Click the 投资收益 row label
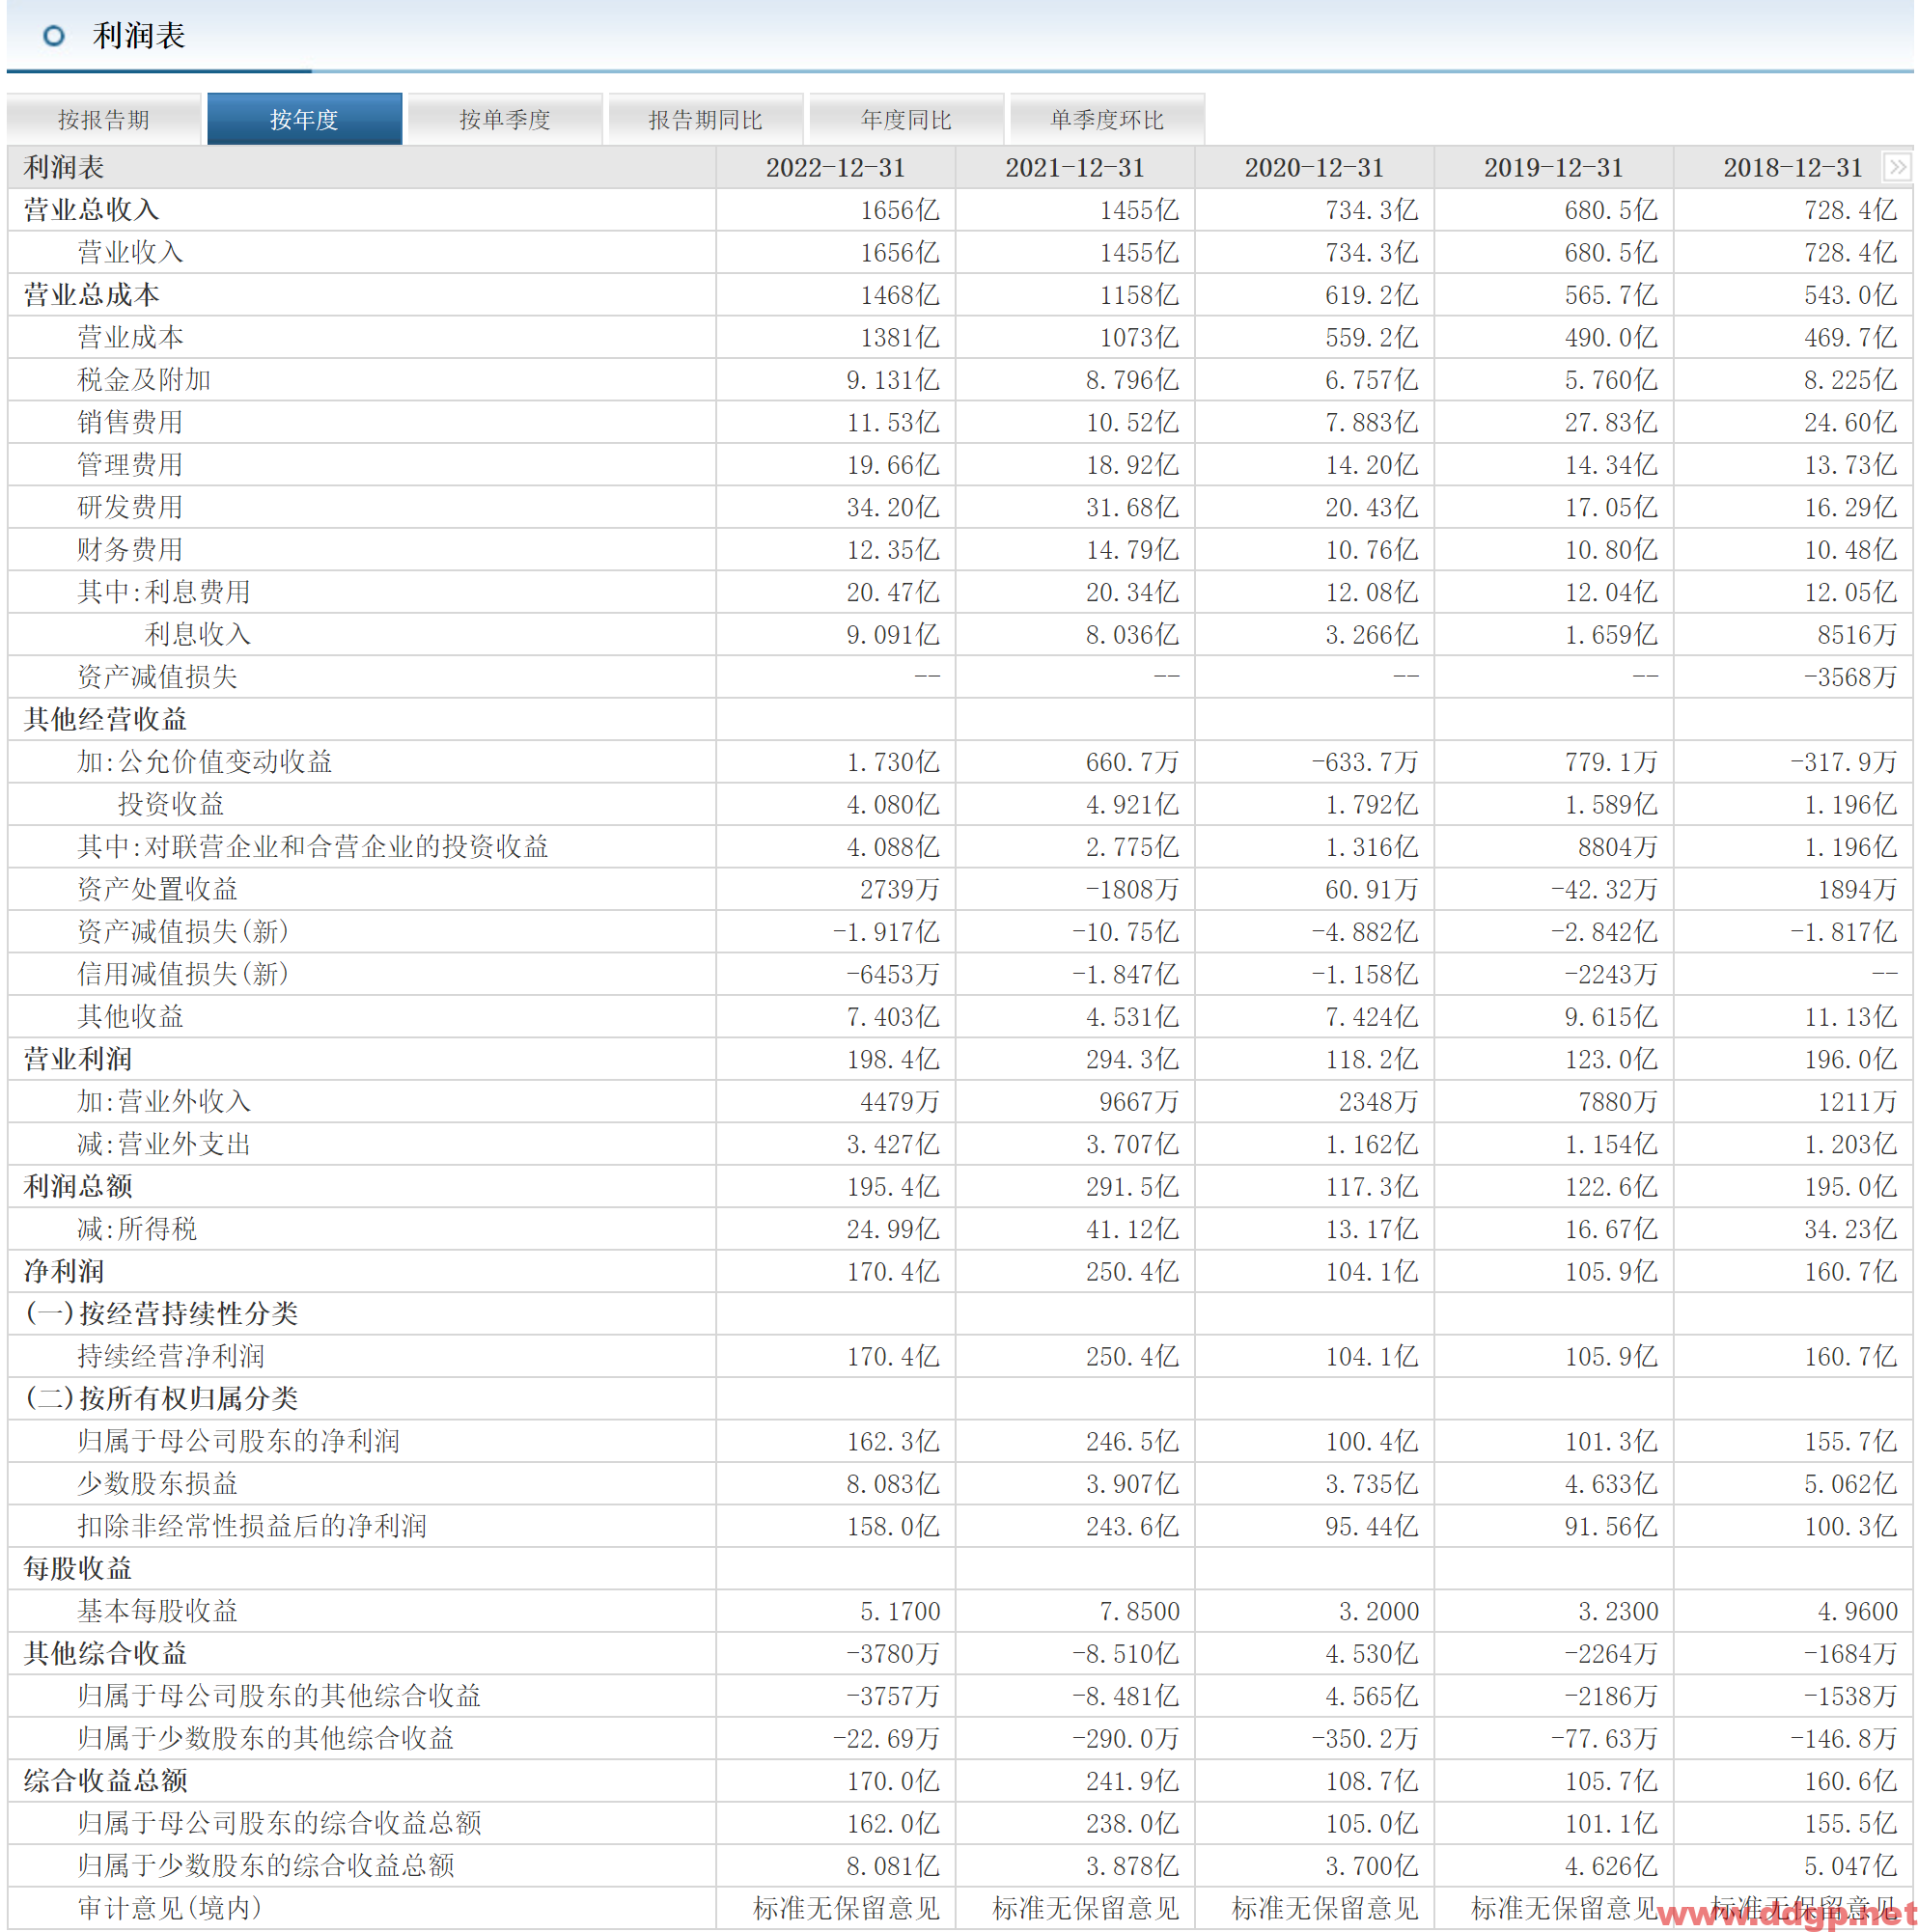 coord(171,804)
